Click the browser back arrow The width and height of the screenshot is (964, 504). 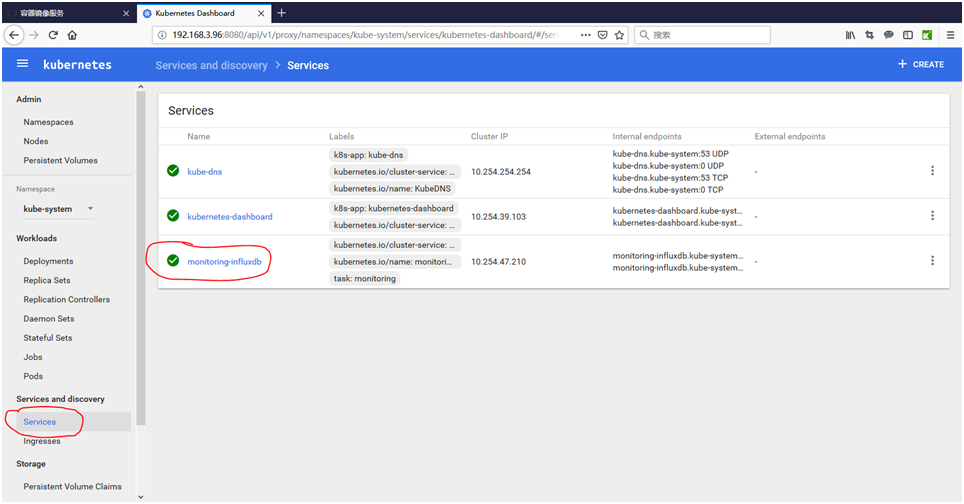point(14,35)
